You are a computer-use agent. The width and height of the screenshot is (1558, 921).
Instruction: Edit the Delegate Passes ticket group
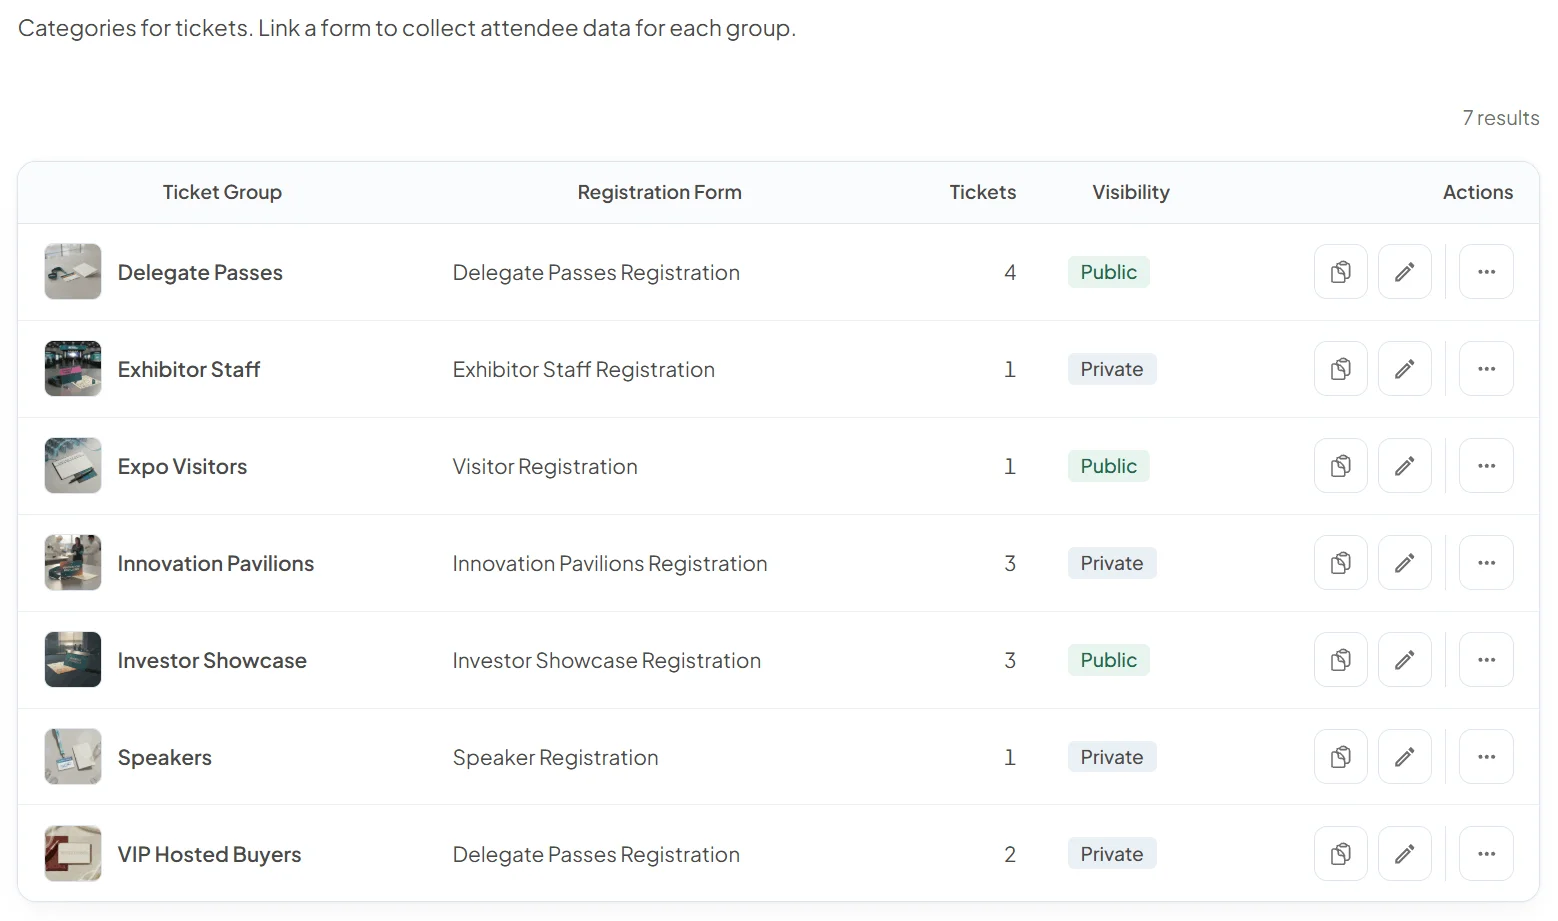point(1404,272)
